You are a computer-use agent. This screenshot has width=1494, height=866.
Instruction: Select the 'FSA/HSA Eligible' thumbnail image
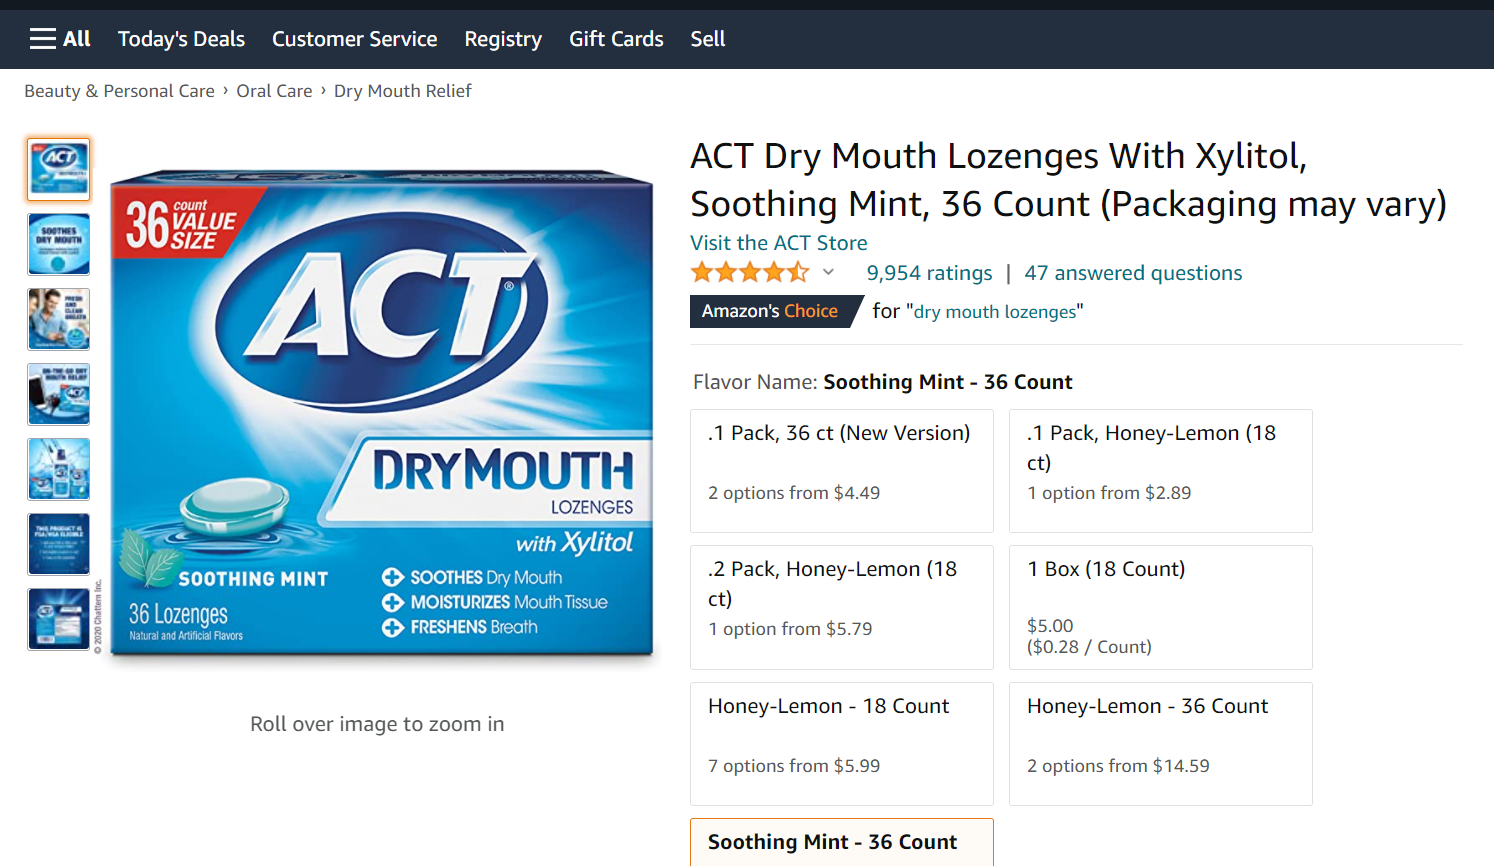point(59,544)
